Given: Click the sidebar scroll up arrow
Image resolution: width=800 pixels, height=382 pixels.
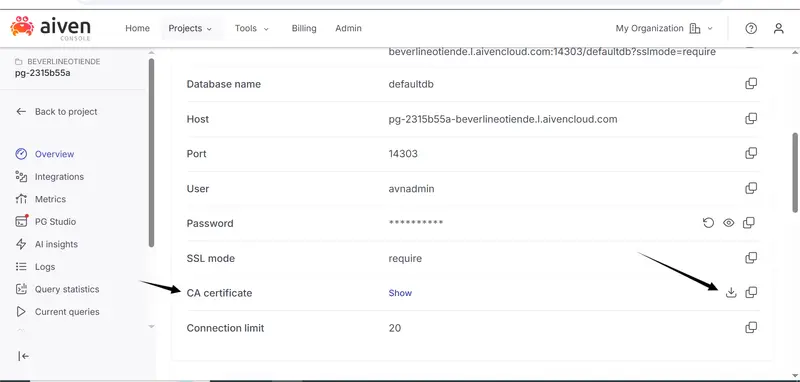Looking at the screenshot, I should pos(151,53).
